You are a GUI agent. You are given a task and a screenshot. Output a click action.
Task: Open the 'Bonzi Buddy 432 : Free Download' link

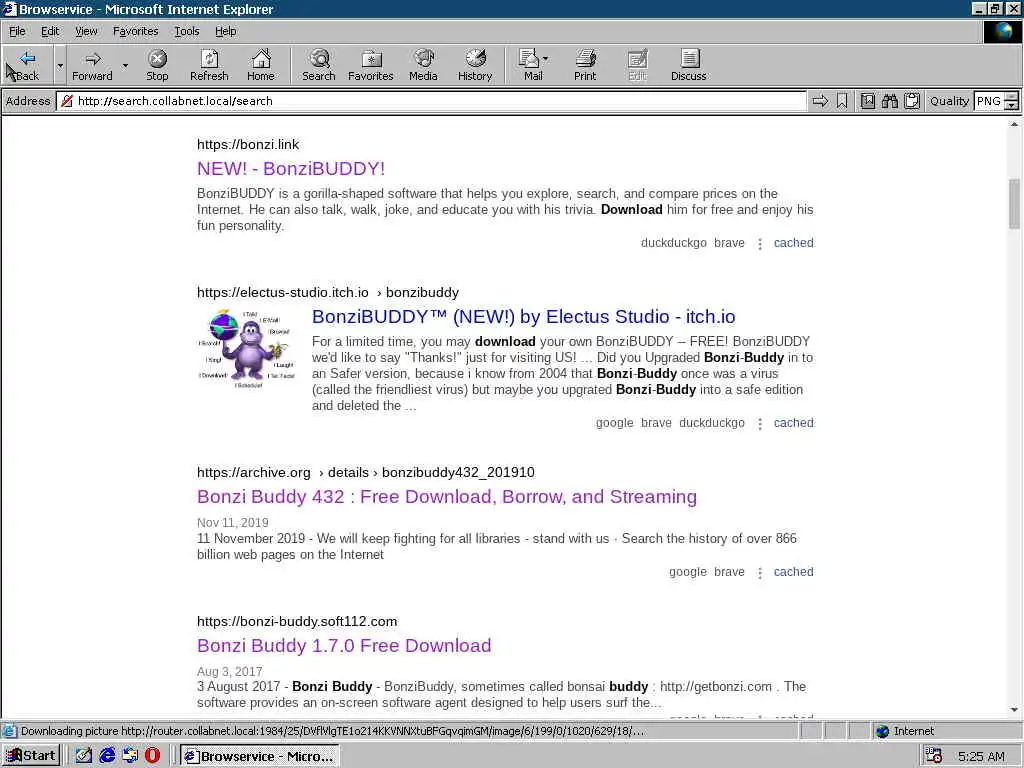pyautogui.click(x=447, y=497)
